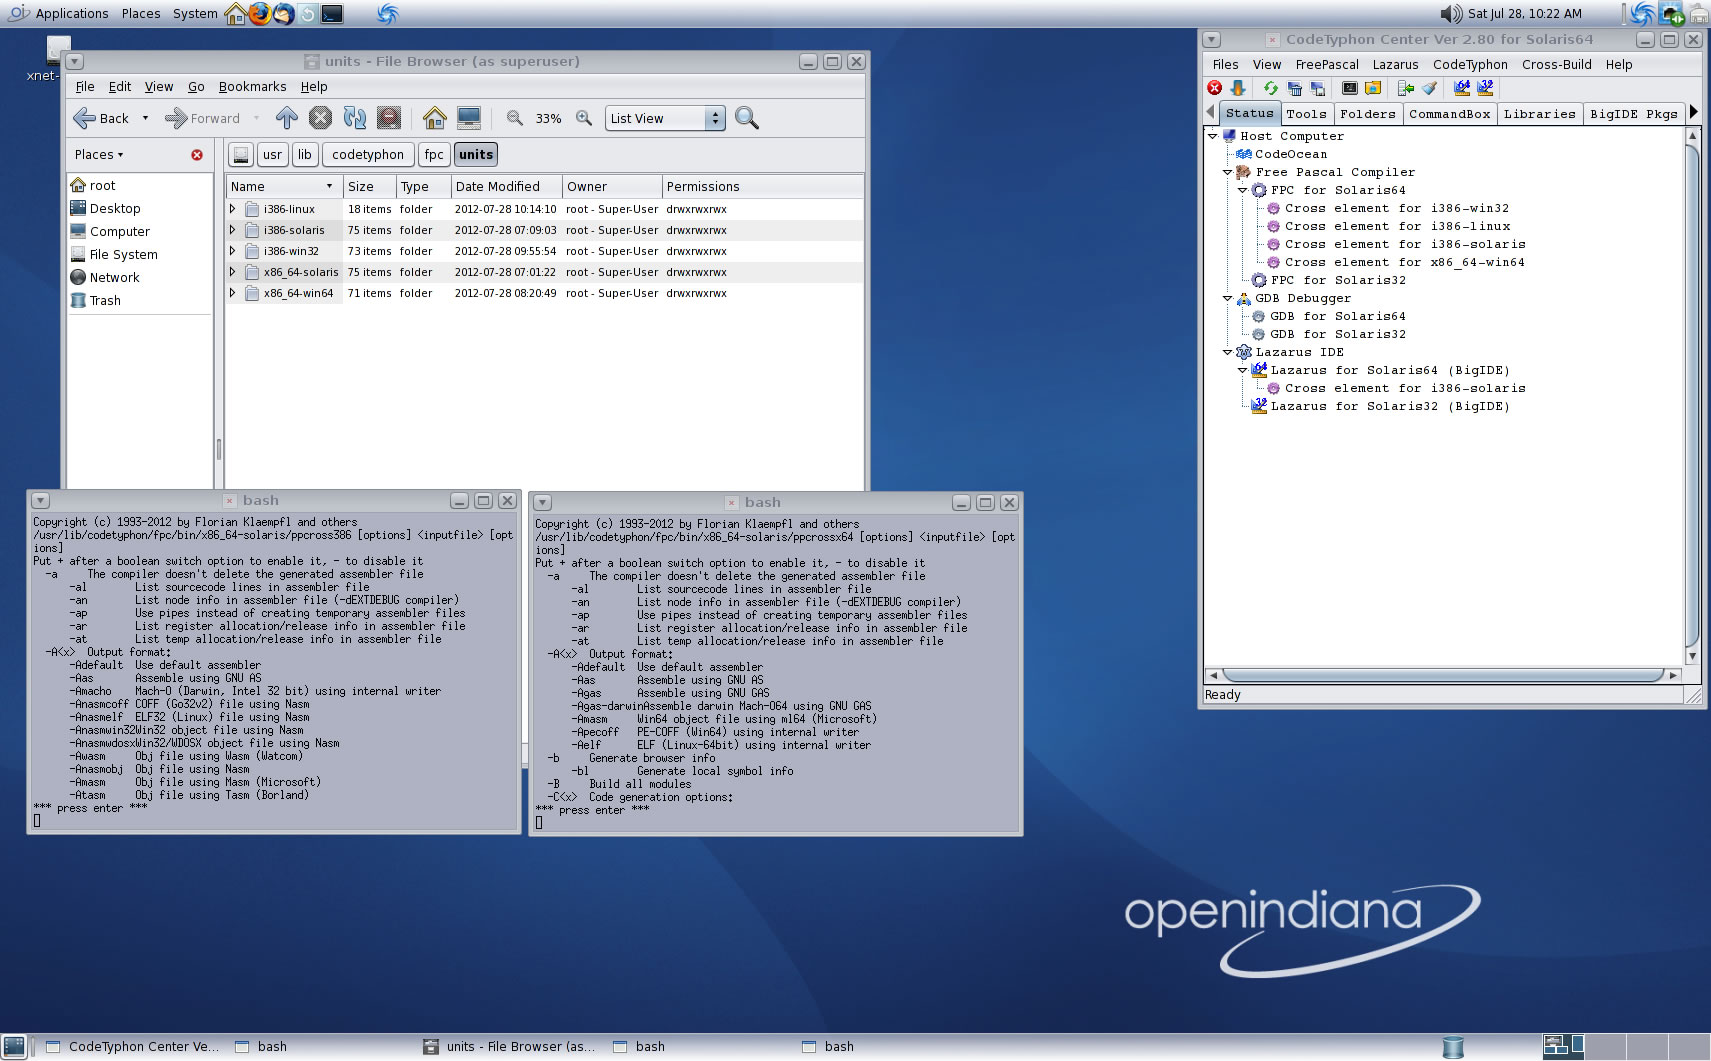Launch Firefox from the top panel
1711x1061 pixels.
pos(260,14)
